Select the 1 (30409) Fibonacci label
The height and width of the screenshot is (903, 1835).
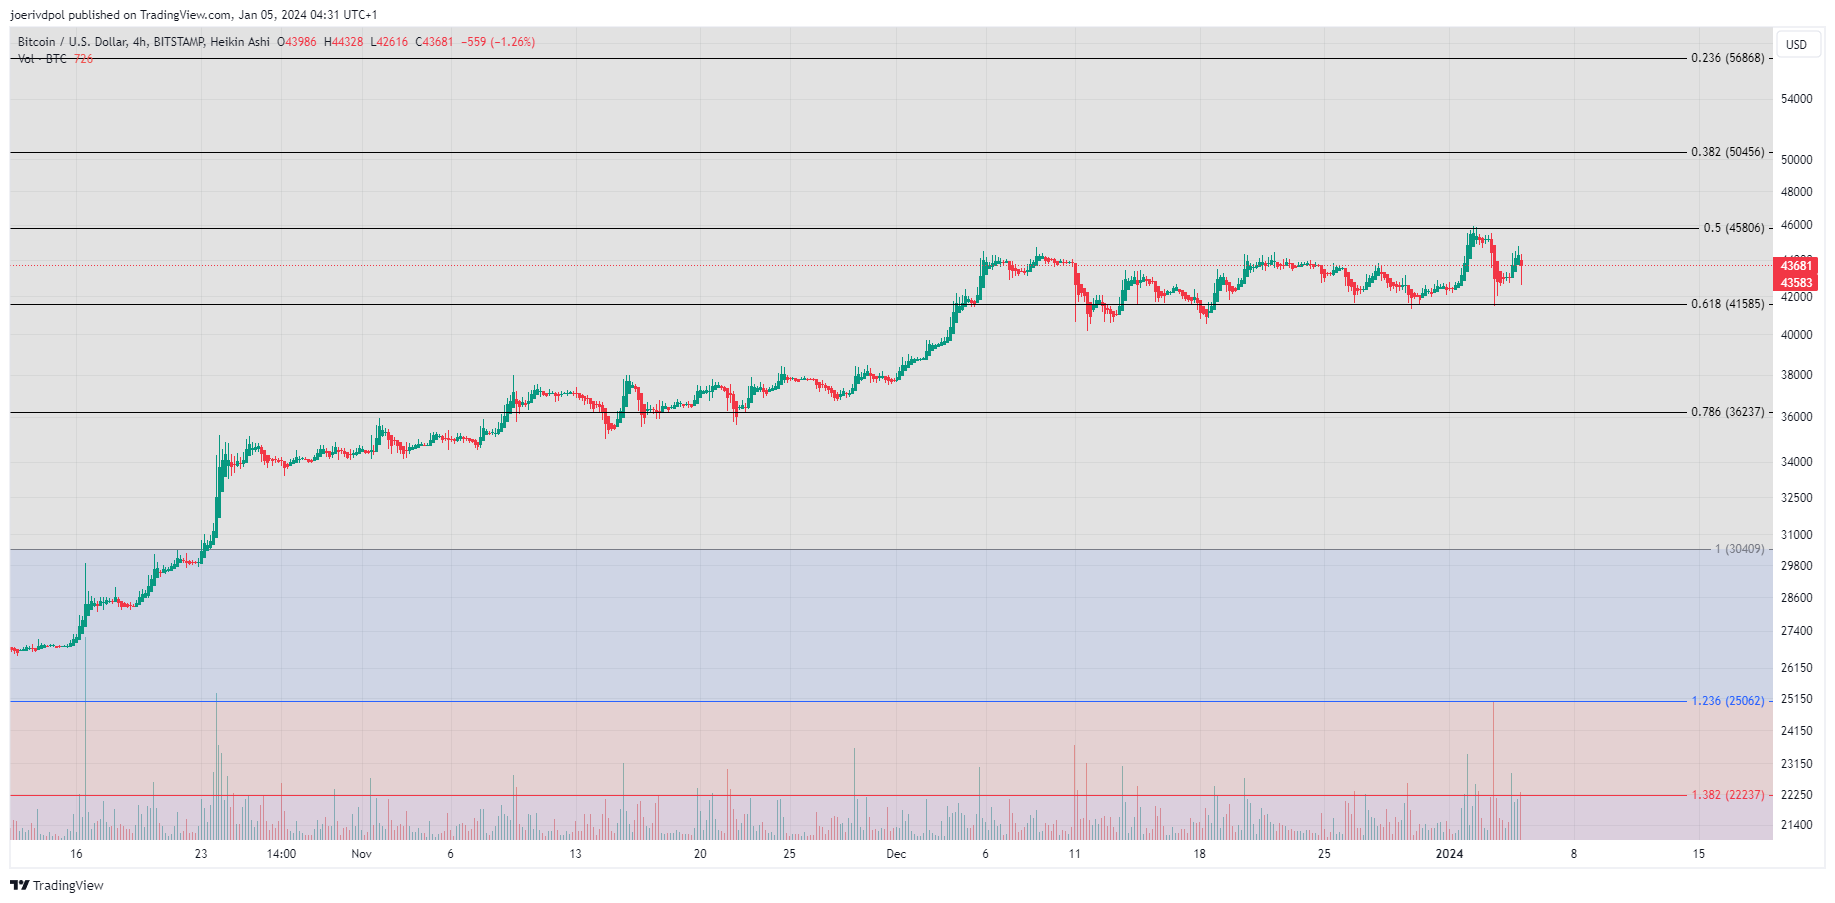(x=1740, y=549)
